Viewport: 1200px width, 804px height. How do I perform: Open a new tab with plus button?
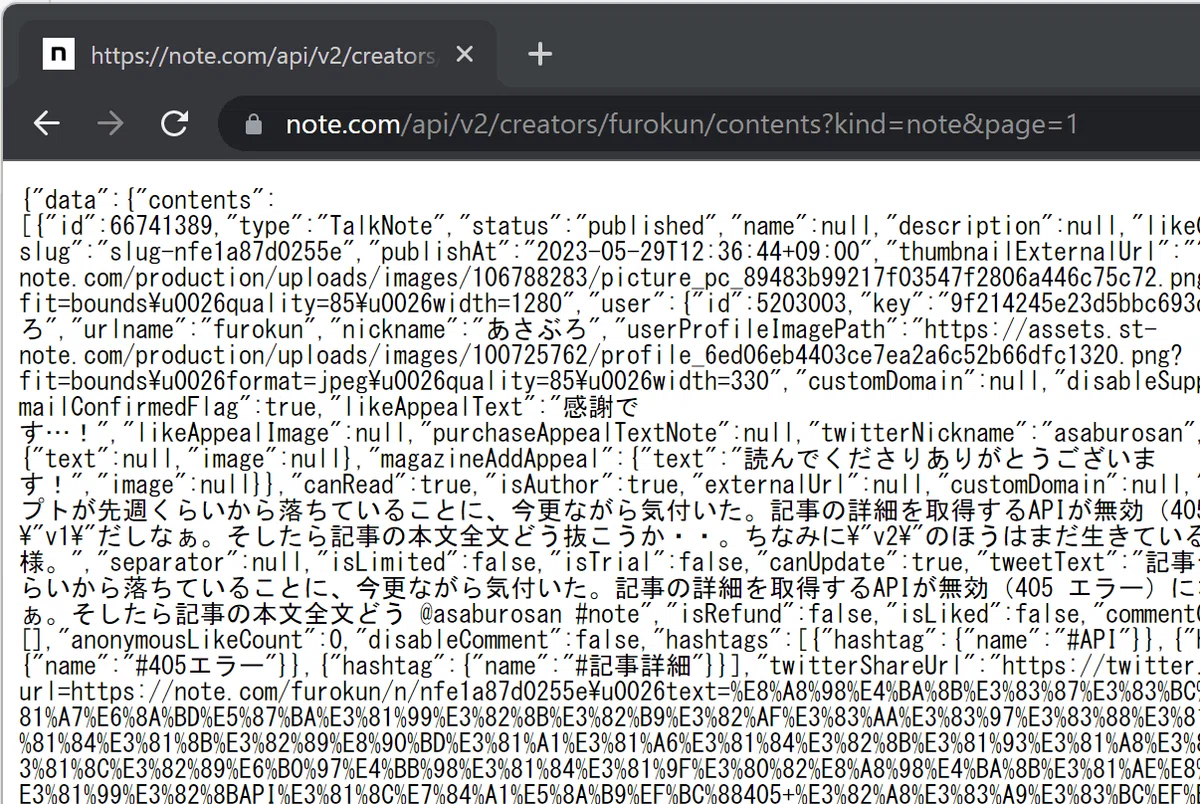click(x=540, y=54)
